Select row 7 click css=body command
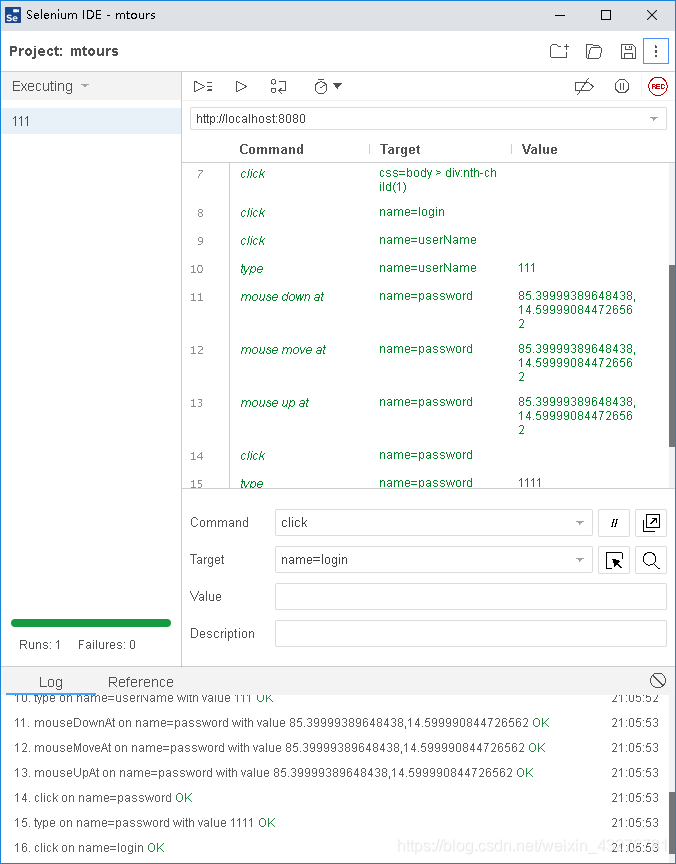Screen dimensions: 676x864 [x=425, y=181]
